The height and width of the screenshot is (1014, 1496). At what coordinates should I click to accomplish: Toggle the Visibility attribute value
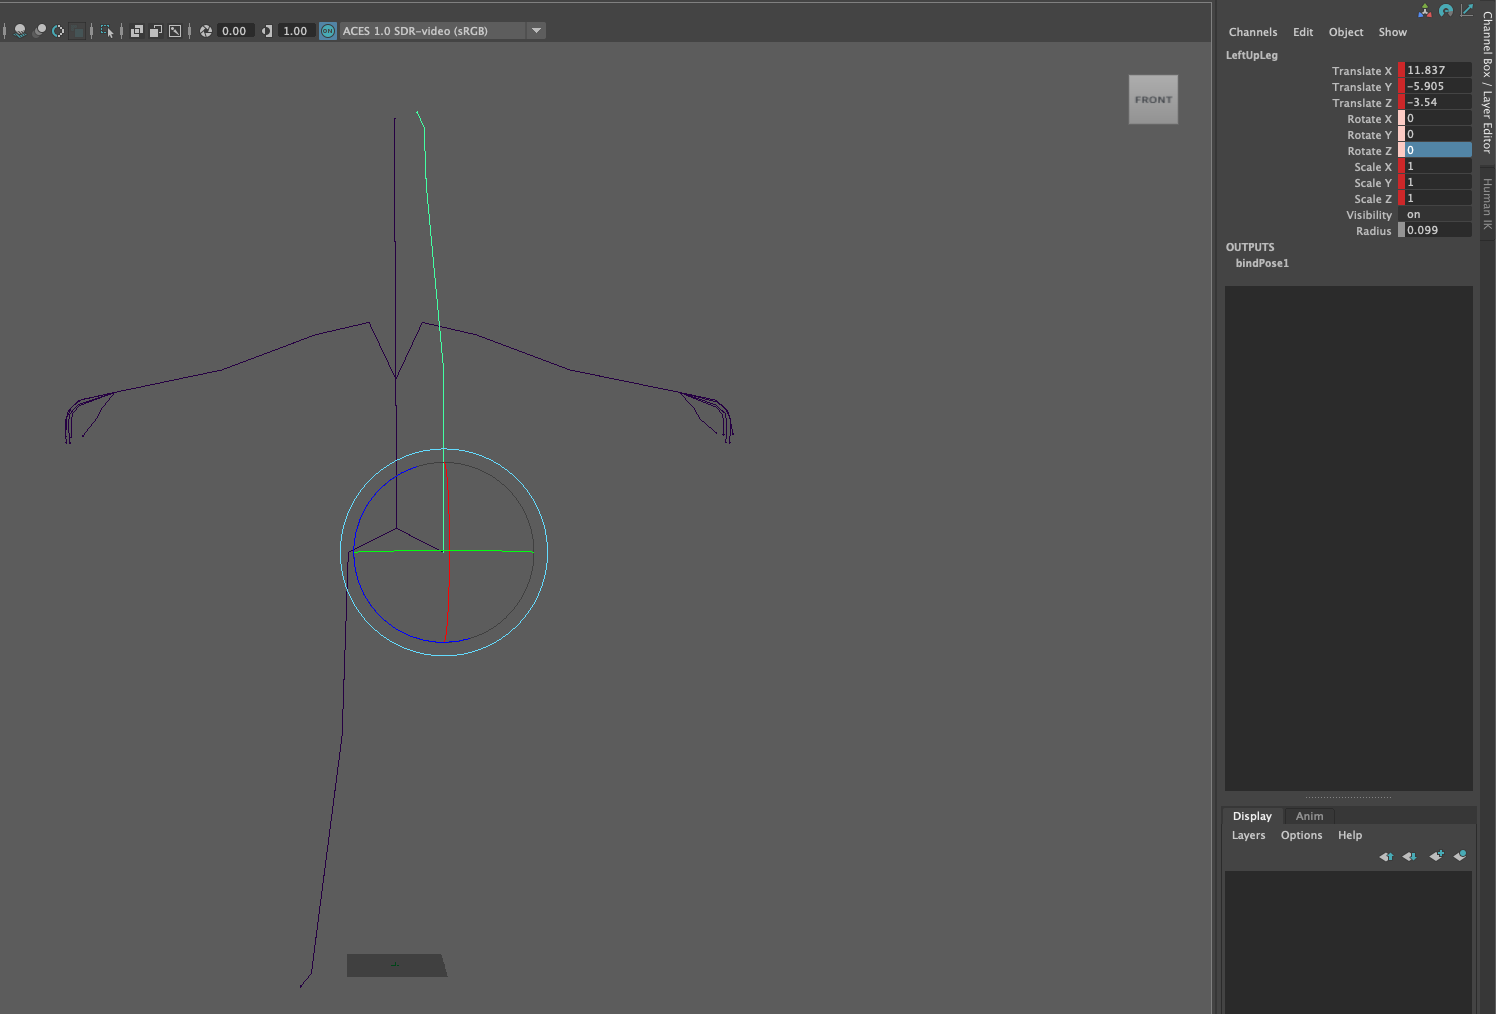[1437, 215]
